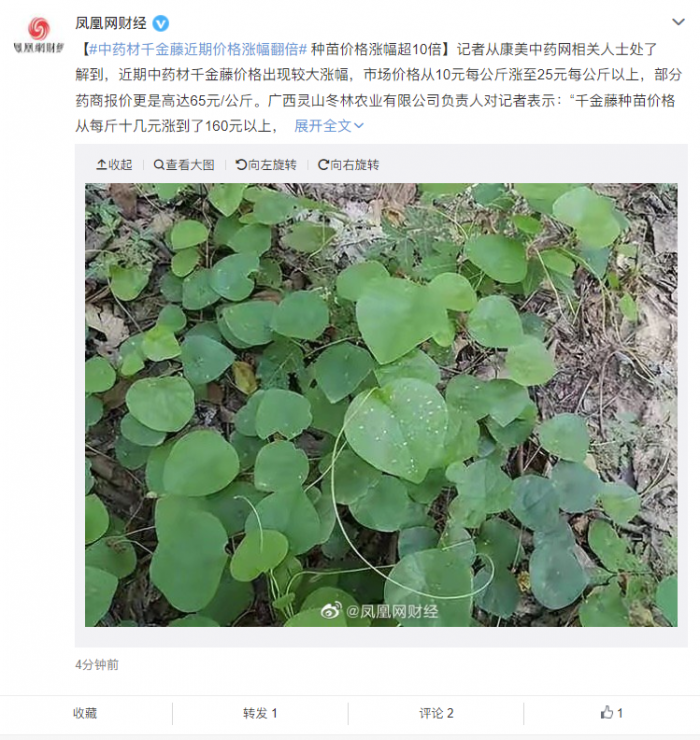Open comments via 评论 2
Screen dimensions: 700x740
click(x=436, y=713)
